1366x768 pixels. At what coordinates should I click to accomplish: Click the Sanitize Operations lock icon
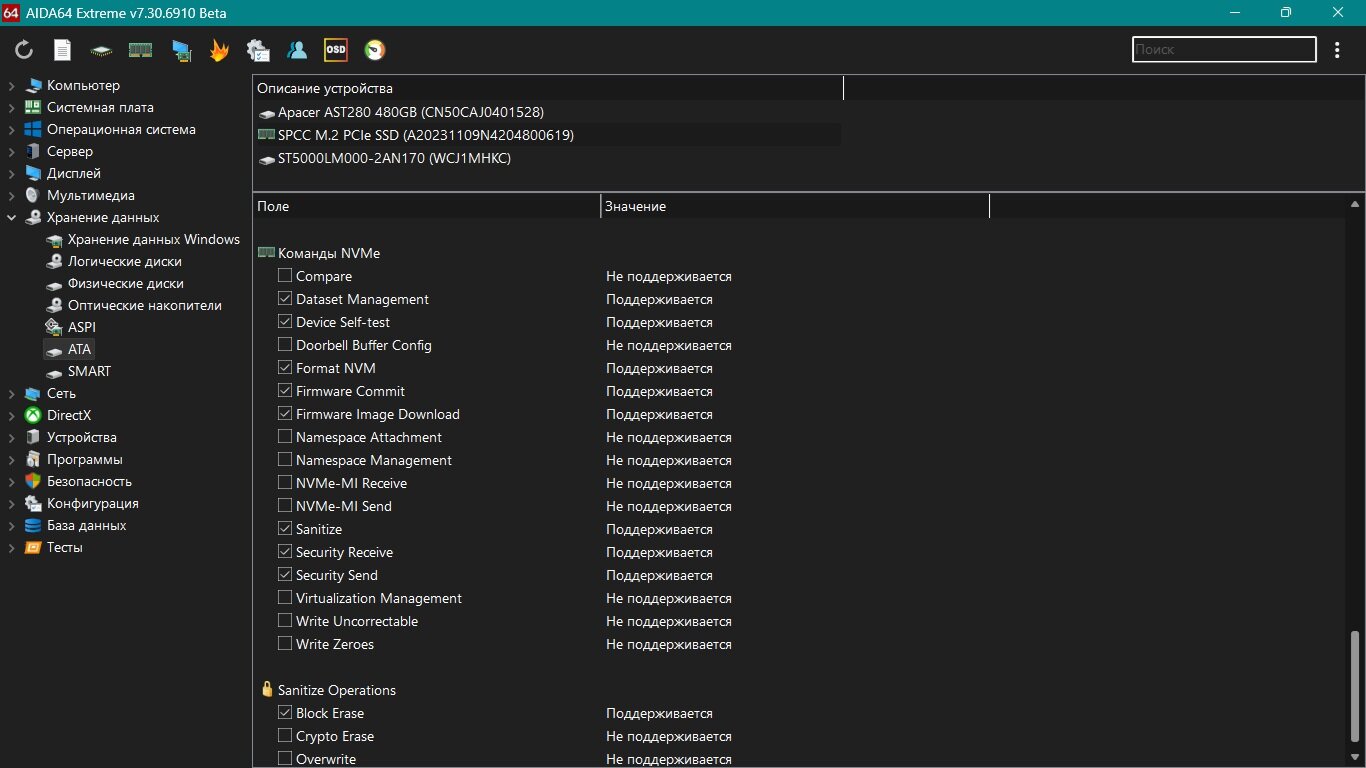pos(267,690)
